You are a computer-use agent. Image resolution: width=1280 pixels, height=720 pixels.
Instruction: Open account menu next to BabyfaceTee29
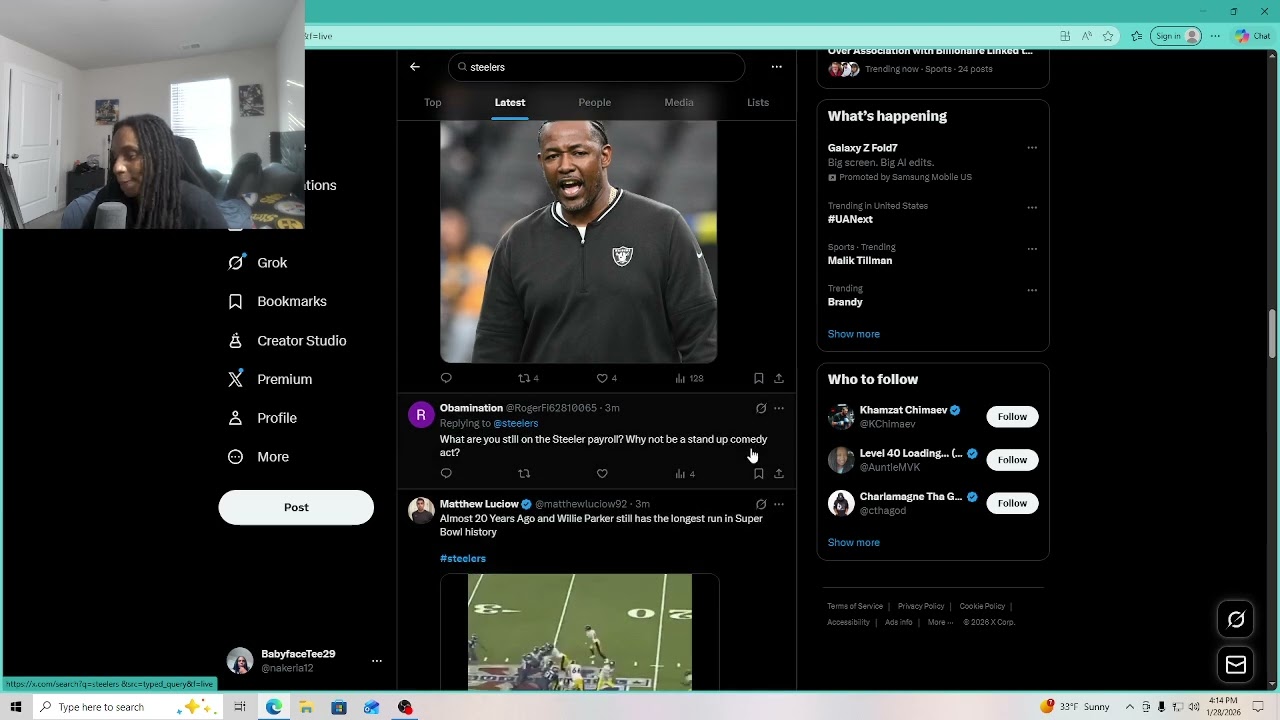tap(377, 661)
